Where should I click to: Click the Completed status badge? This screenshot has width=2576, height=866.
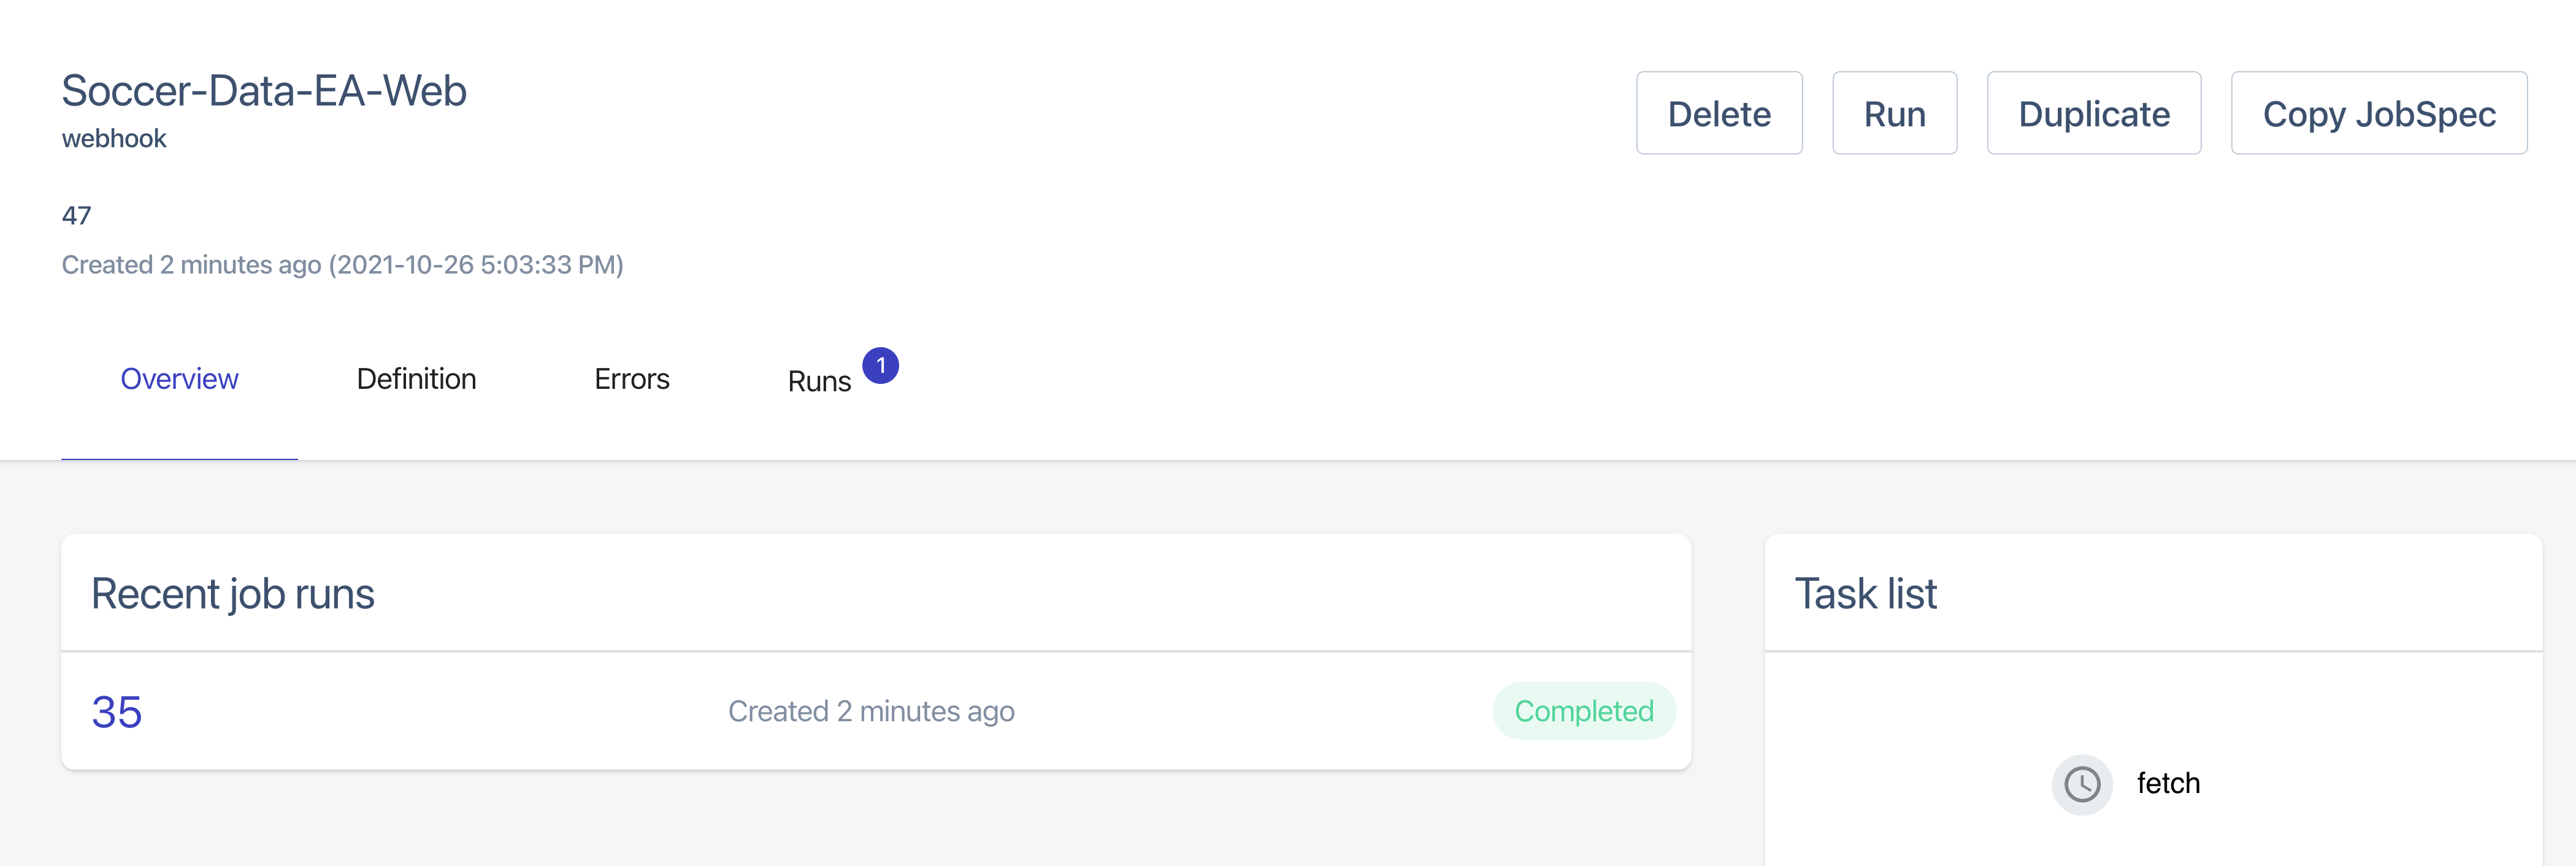point(1584,711)
